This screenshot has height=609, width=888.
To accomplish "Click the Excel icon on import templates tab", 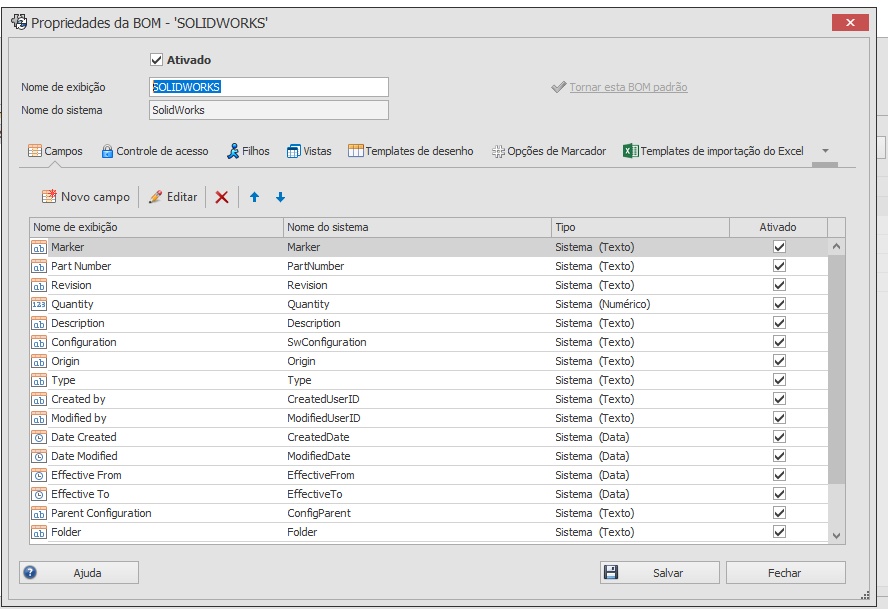I will 630,151.
